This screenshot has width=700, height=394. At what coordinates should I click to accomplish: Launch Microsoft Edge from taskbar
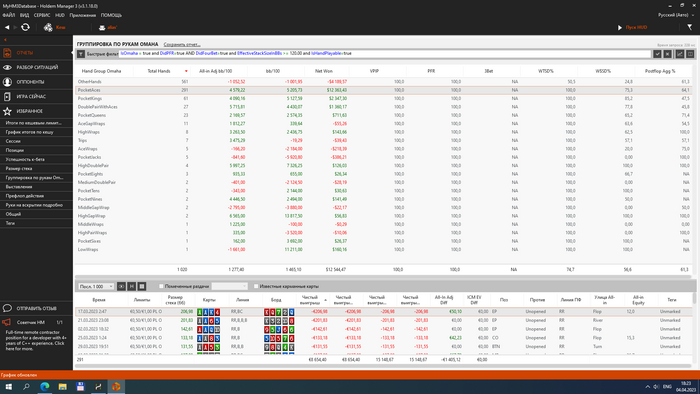pyautogui.click(x=45, y=386)
